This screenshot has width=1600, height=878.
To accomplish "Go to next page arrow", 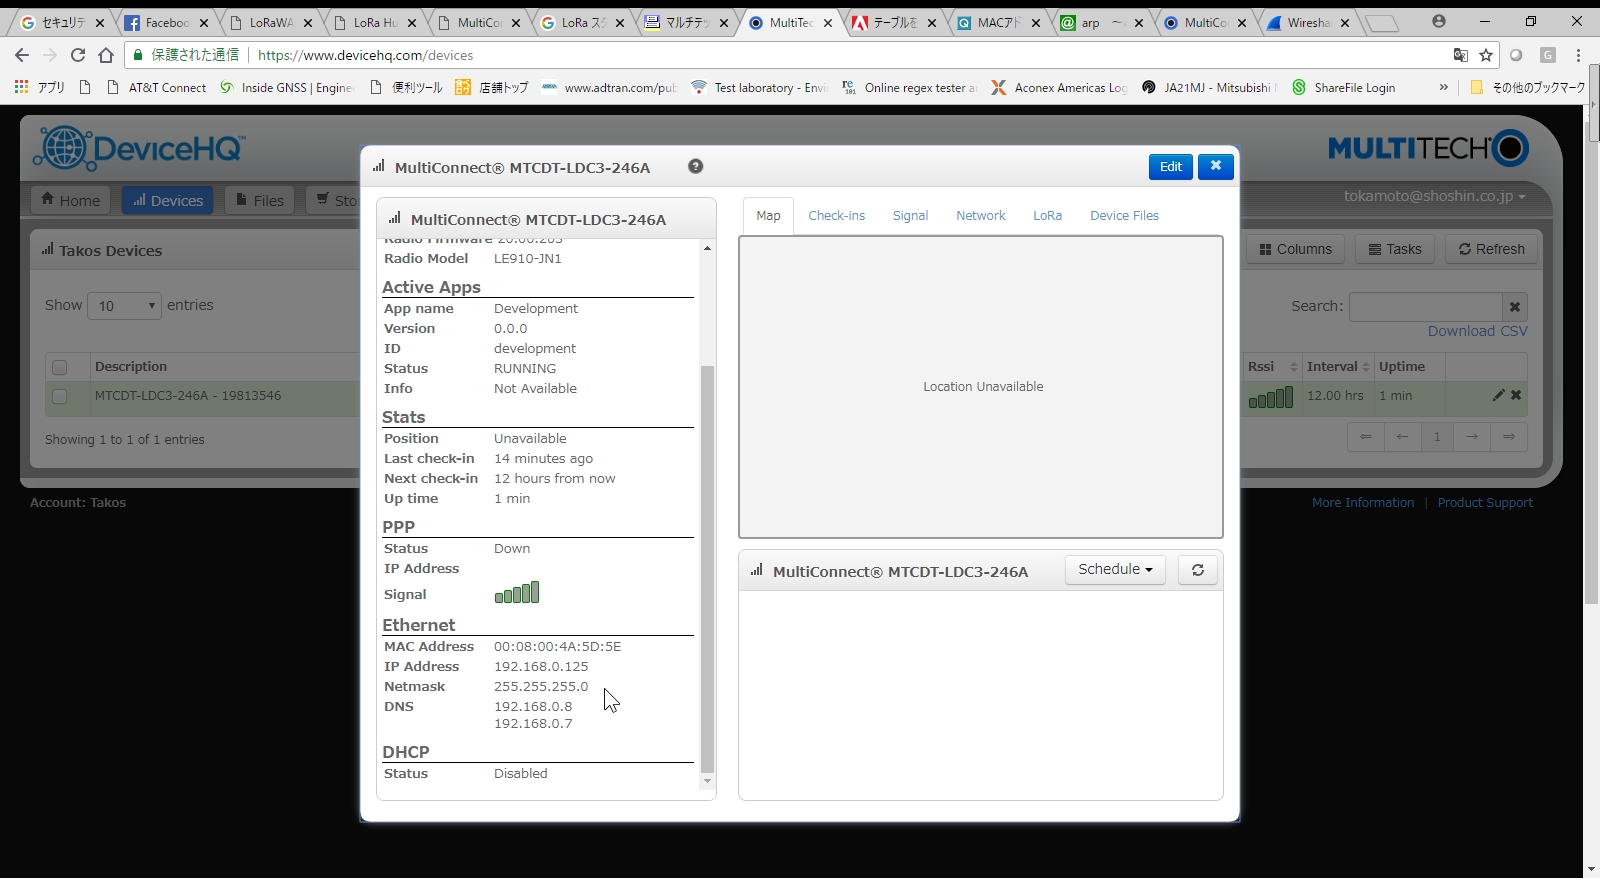I will [x=1472, y=437].
